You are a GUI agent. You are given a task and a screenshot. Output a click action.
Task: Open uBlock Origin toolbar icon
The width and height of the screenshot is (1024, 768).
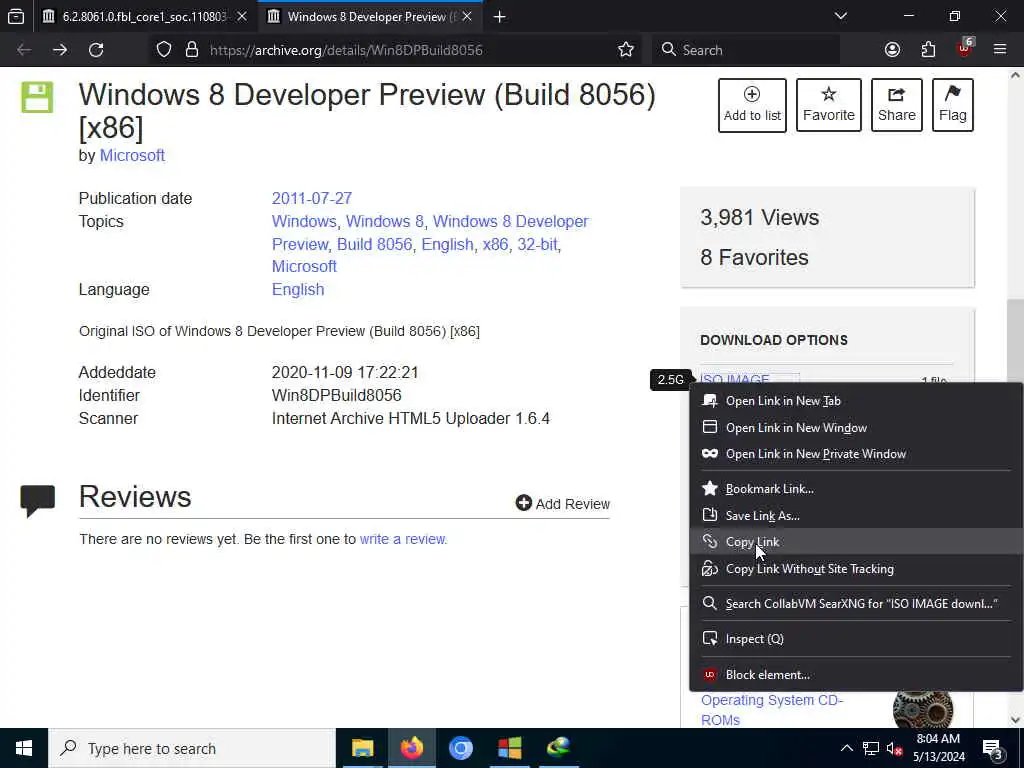[965, 48]
